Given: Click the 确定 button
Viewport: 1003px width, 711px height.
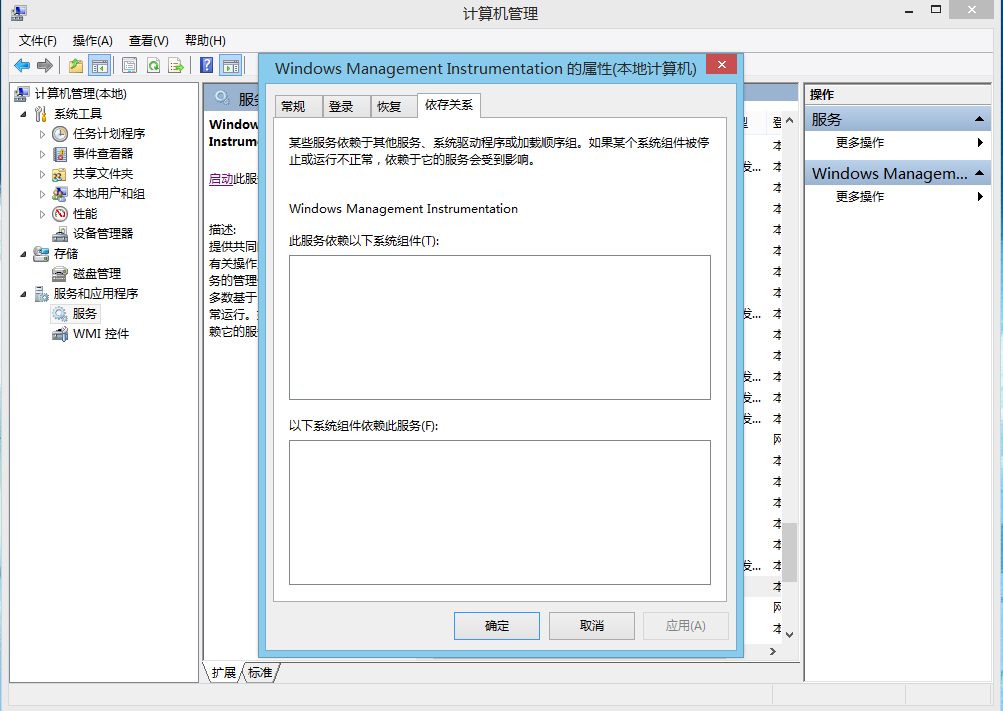Looking at the screenshot, I should (x=496, y=626).
